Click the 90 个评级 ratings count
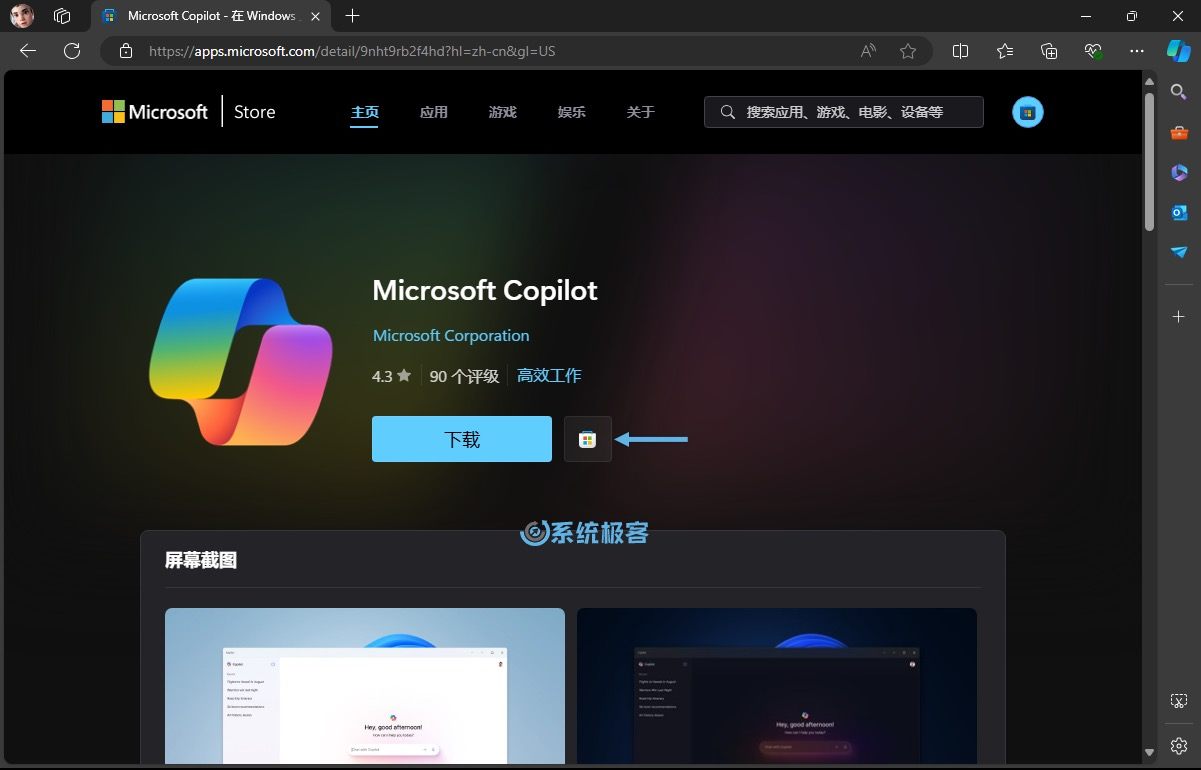This screenshot has width=1201, height=770. tap(464, 376)
